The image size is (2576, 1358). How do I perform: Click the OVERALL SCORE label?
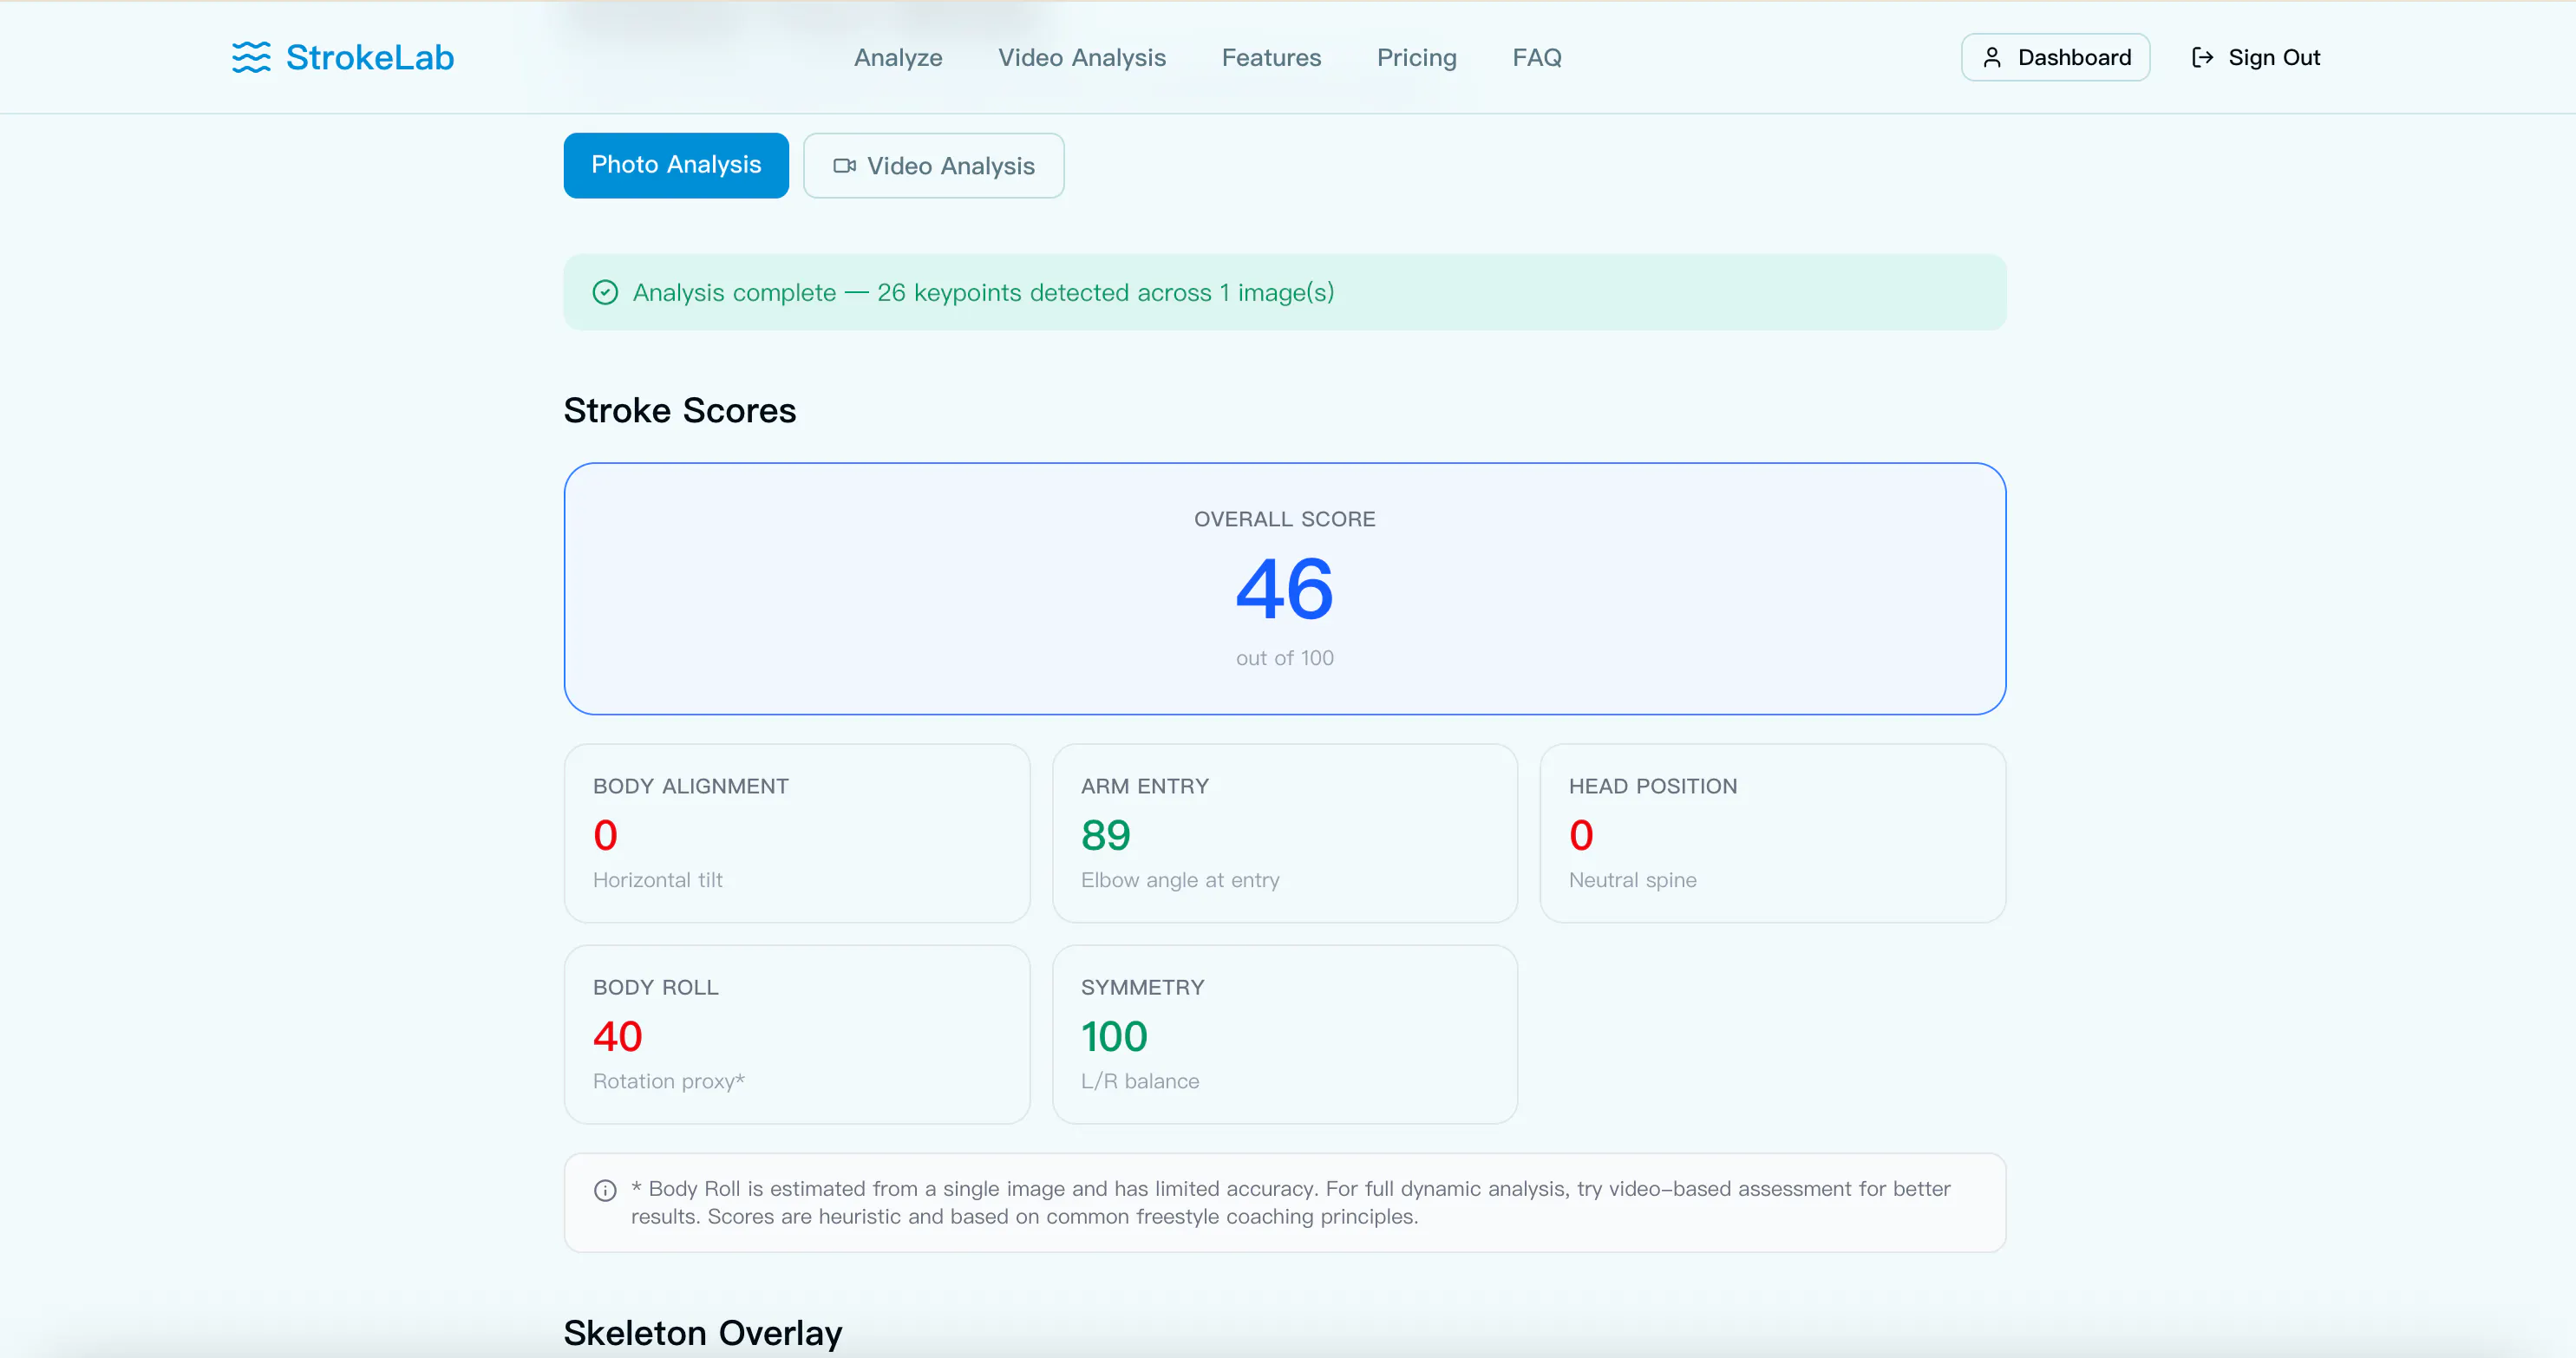[1284, 519]
